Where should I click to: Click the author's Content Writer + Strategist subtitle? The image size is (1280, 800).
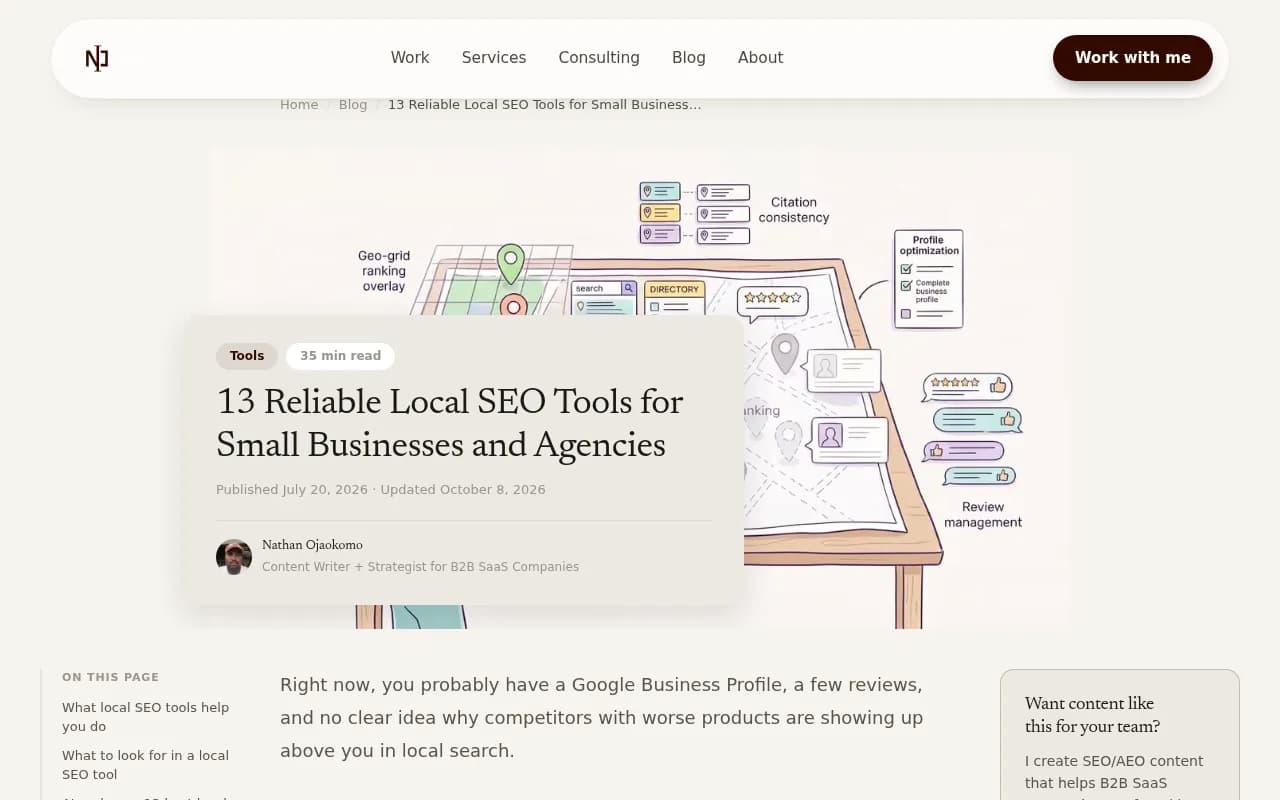[420, 567]
